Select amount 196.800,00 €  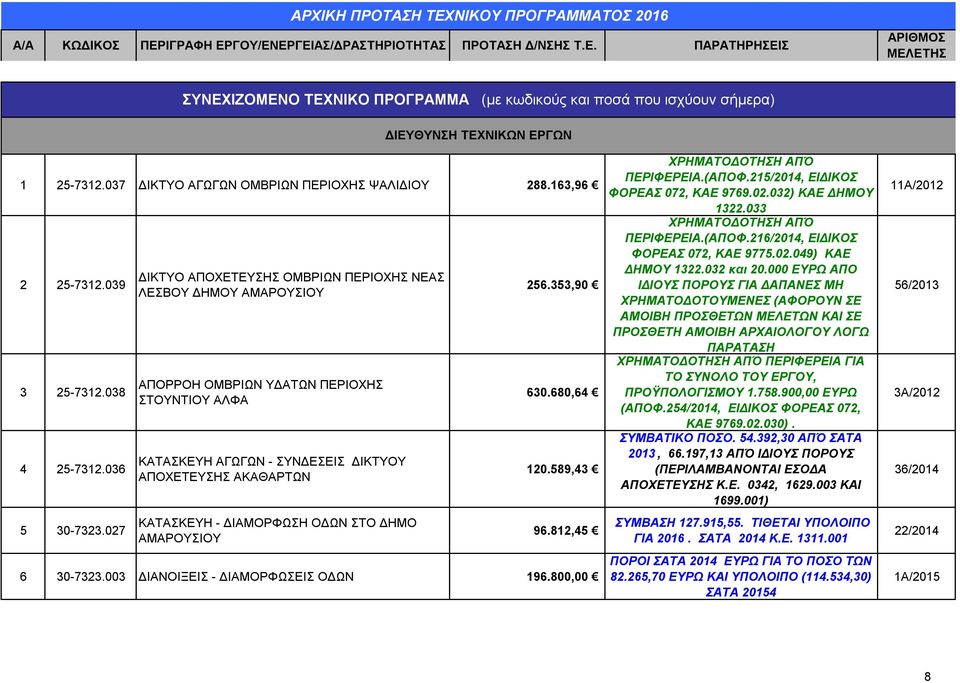click(x=562, y=577)
